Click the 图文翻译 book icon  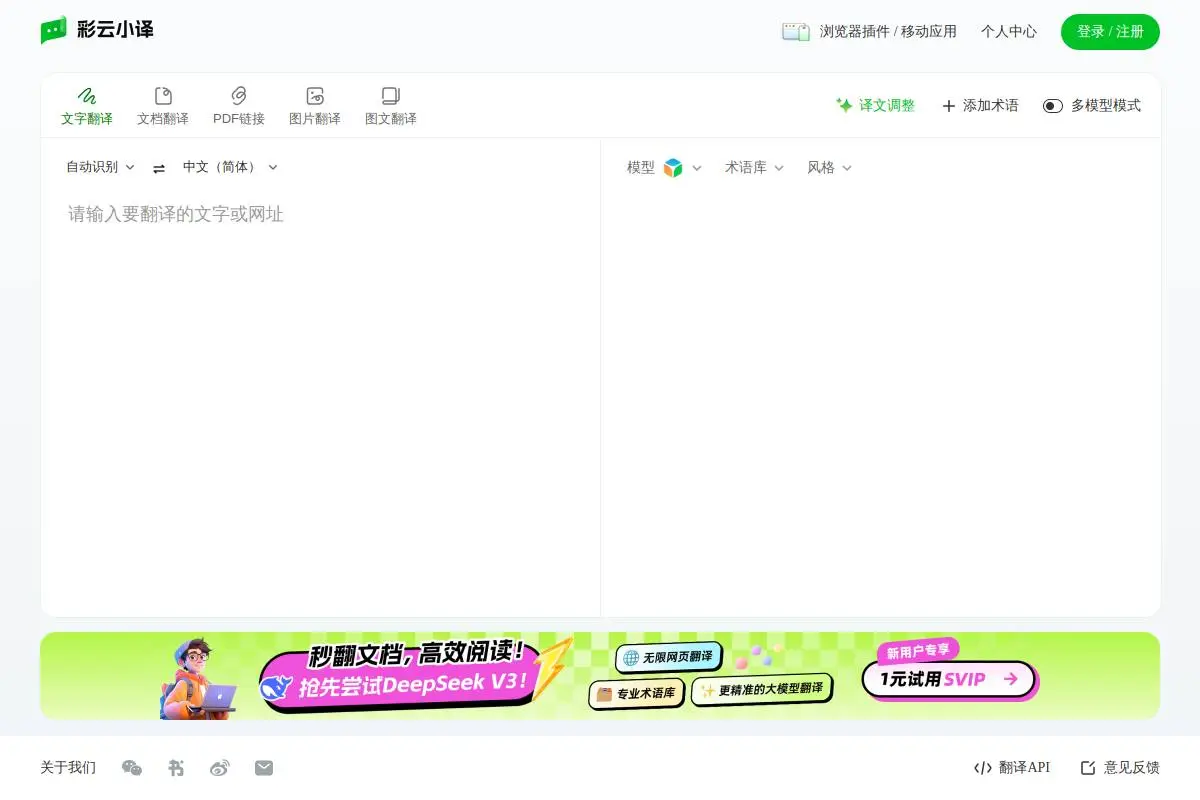click(x=391, y=96)
